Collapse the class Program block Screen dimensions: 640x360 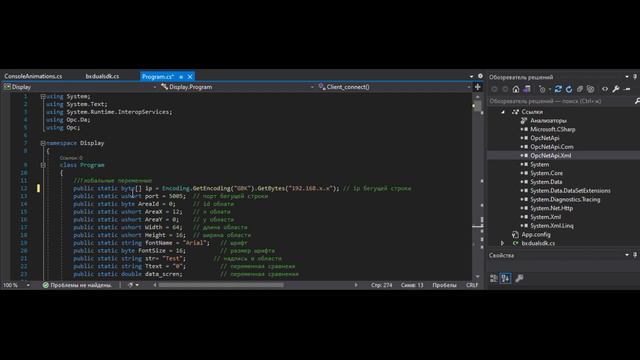click(x=43, y=165)
